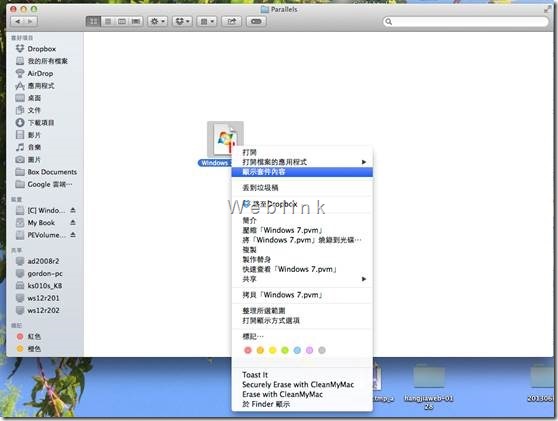Image resolution: width=558 pixels, height=421 pixels.
Task: Expand 打開檔案的應用程式 submenu
Action: [x=302, y=162]
